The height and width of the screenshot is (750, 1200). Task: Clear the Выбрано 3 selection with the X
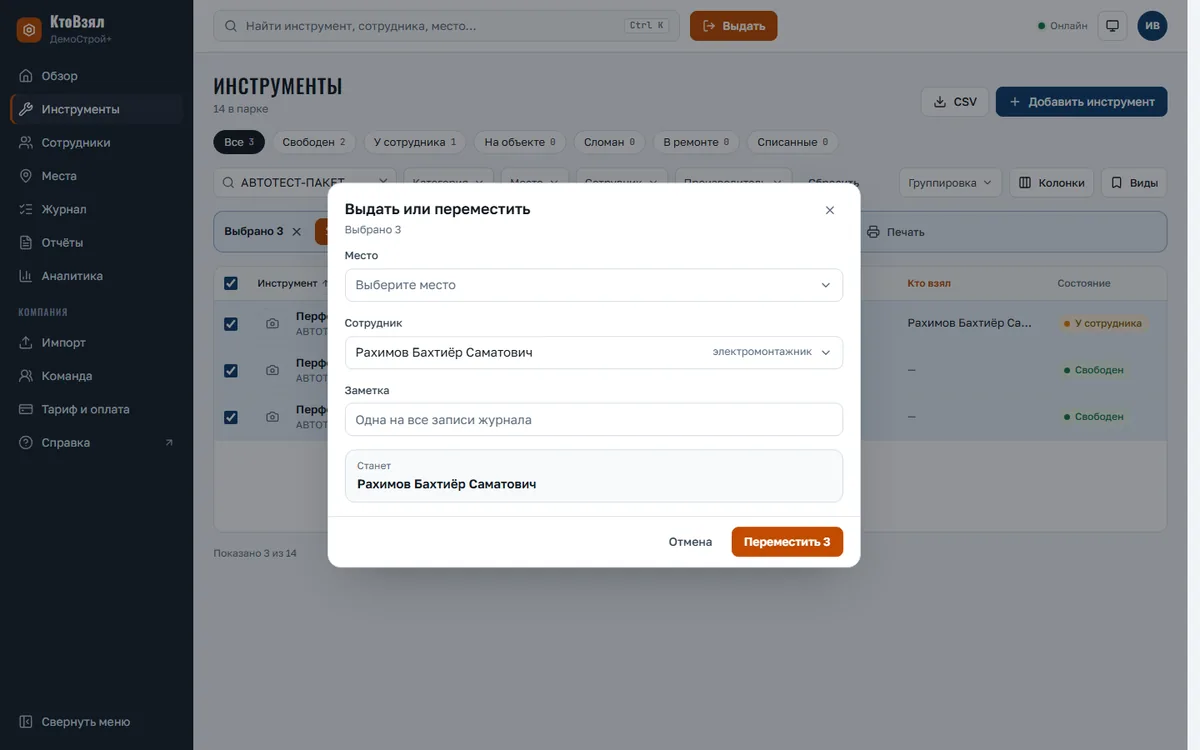[x=296, y=232]
